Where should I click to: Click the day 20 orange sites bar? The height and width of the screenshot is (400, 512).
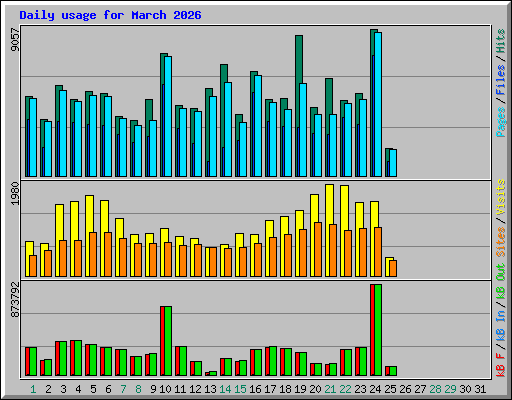pyautogui.click(x=318, y=249)
